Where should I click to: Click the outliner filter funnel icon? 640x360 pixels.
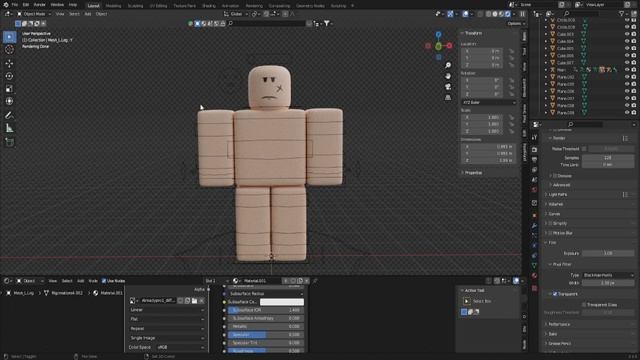click(622, 14)
